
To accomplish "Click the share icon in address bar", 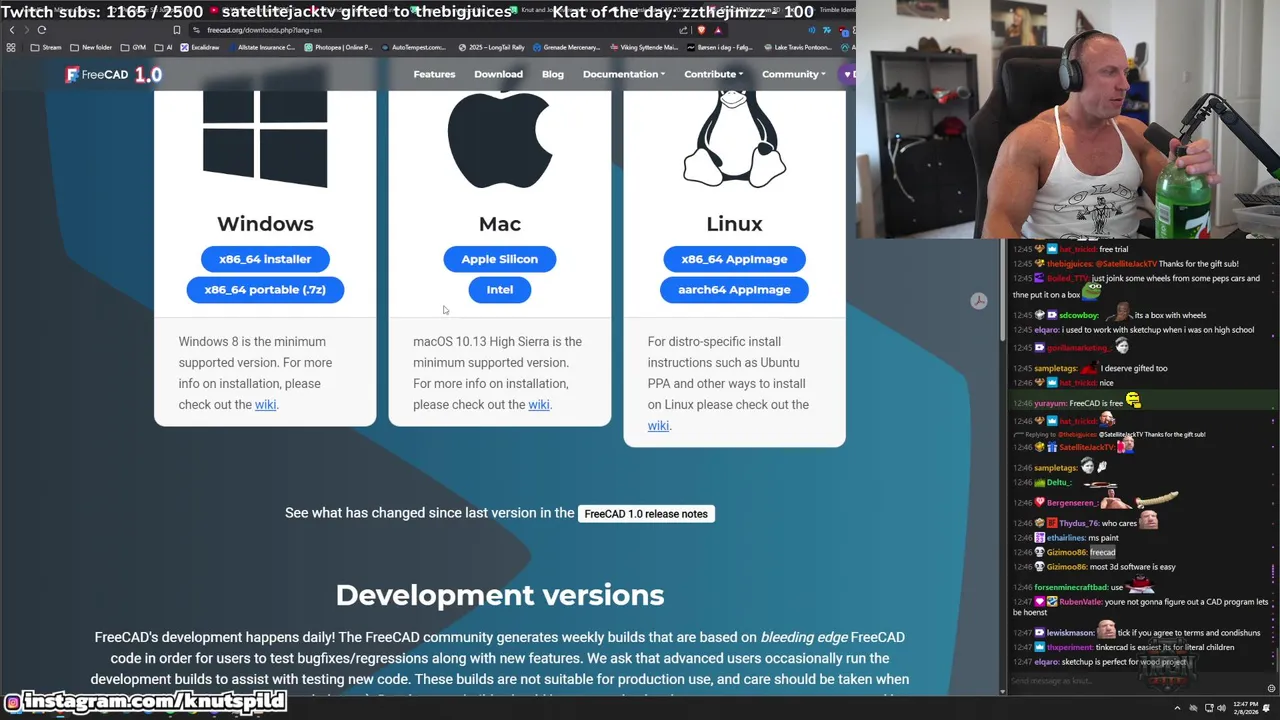I will coord(683,30).
